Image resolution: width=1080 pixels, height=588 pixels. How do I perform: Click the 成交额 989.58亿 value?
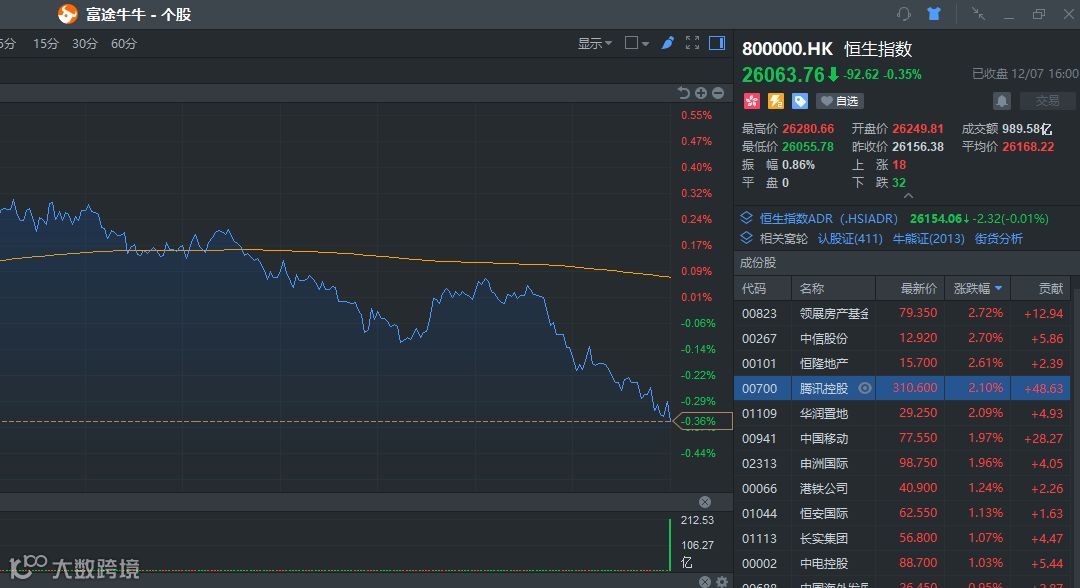point(1027,129)
